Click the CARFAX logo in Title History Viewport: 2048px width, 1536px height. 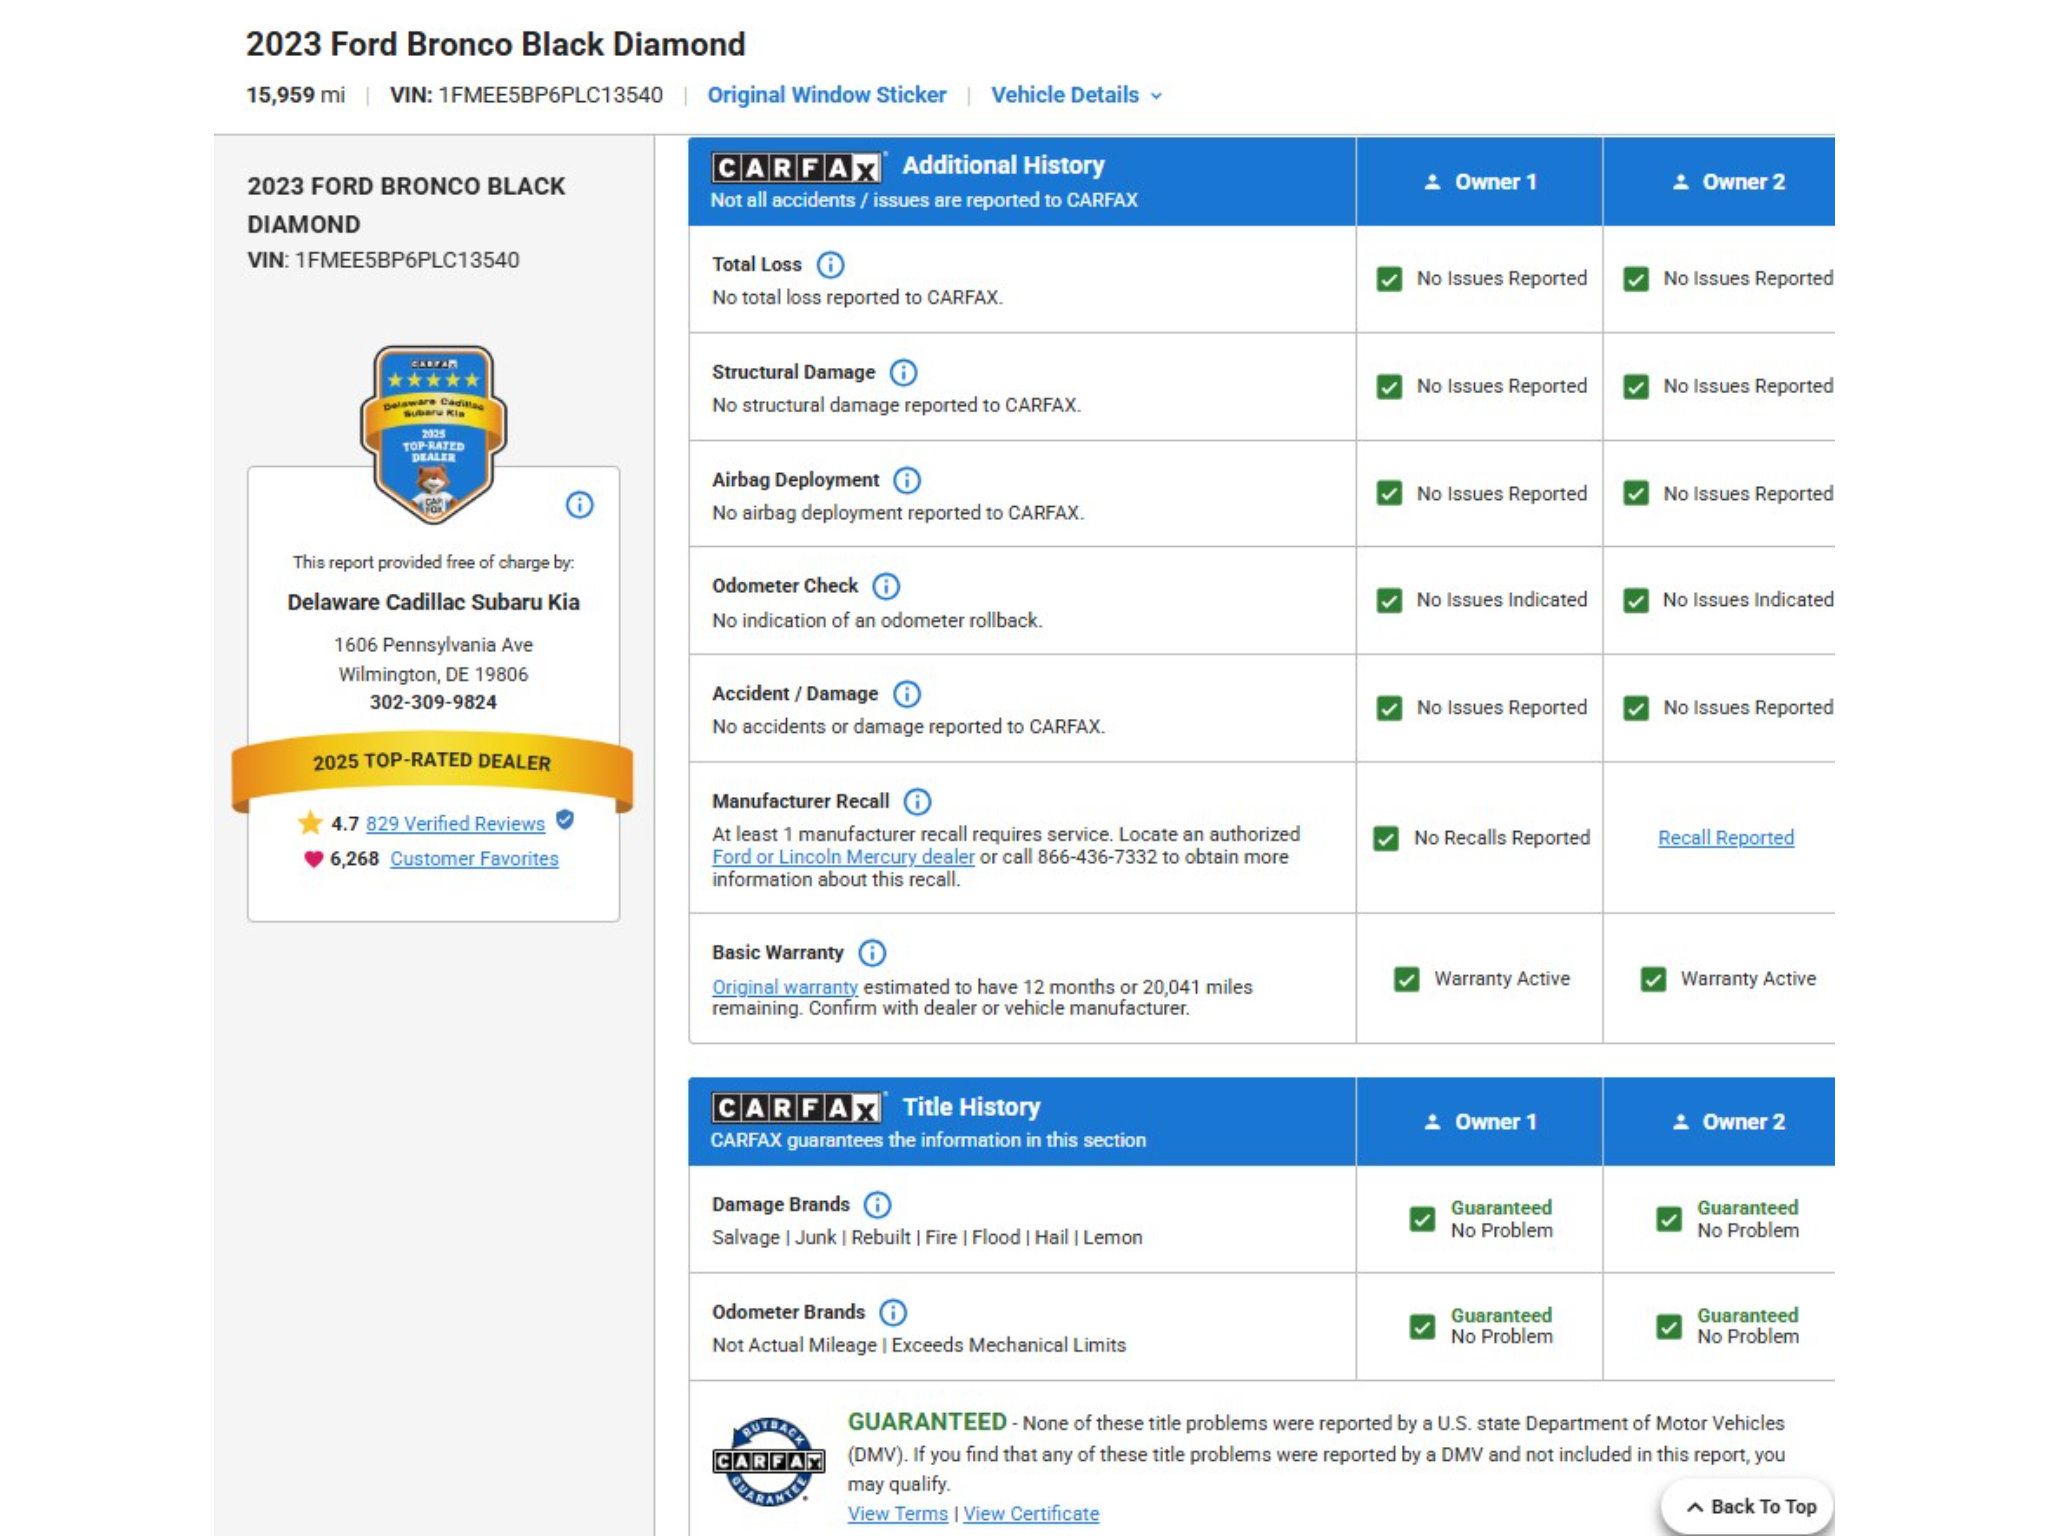point(797,1108)
